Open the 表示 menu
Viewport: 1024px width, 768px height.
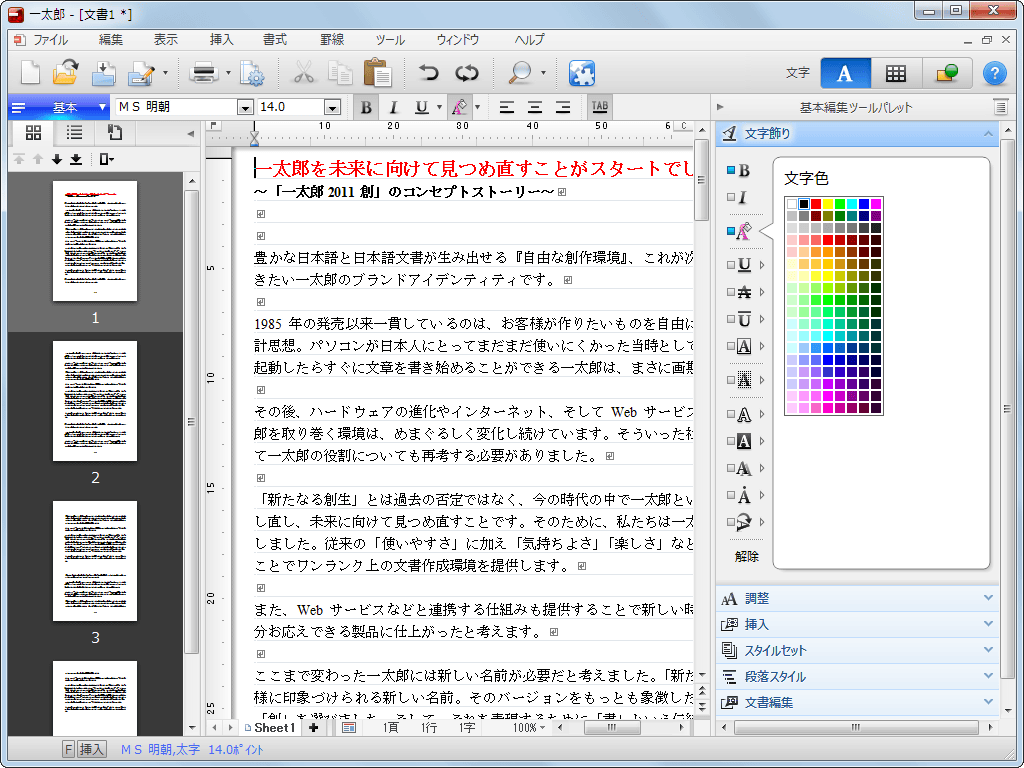coord(165,40)
